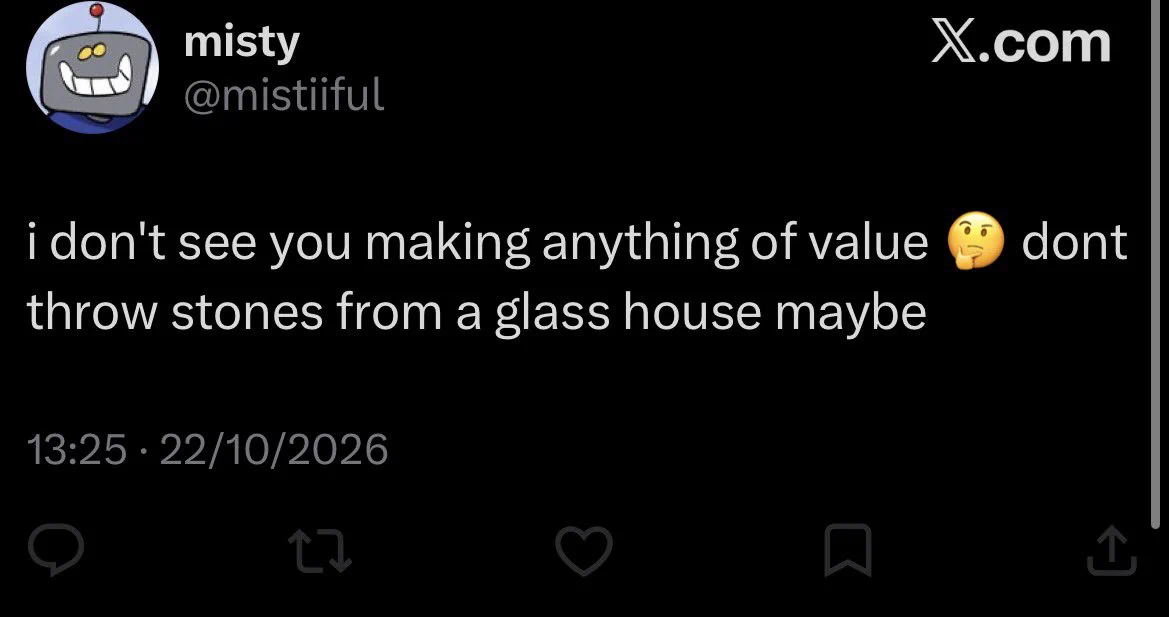This screenshot has width=1169, height=617.
Task: Click the vertical scrollbar at the right edge
Action: coord(1156,265)
